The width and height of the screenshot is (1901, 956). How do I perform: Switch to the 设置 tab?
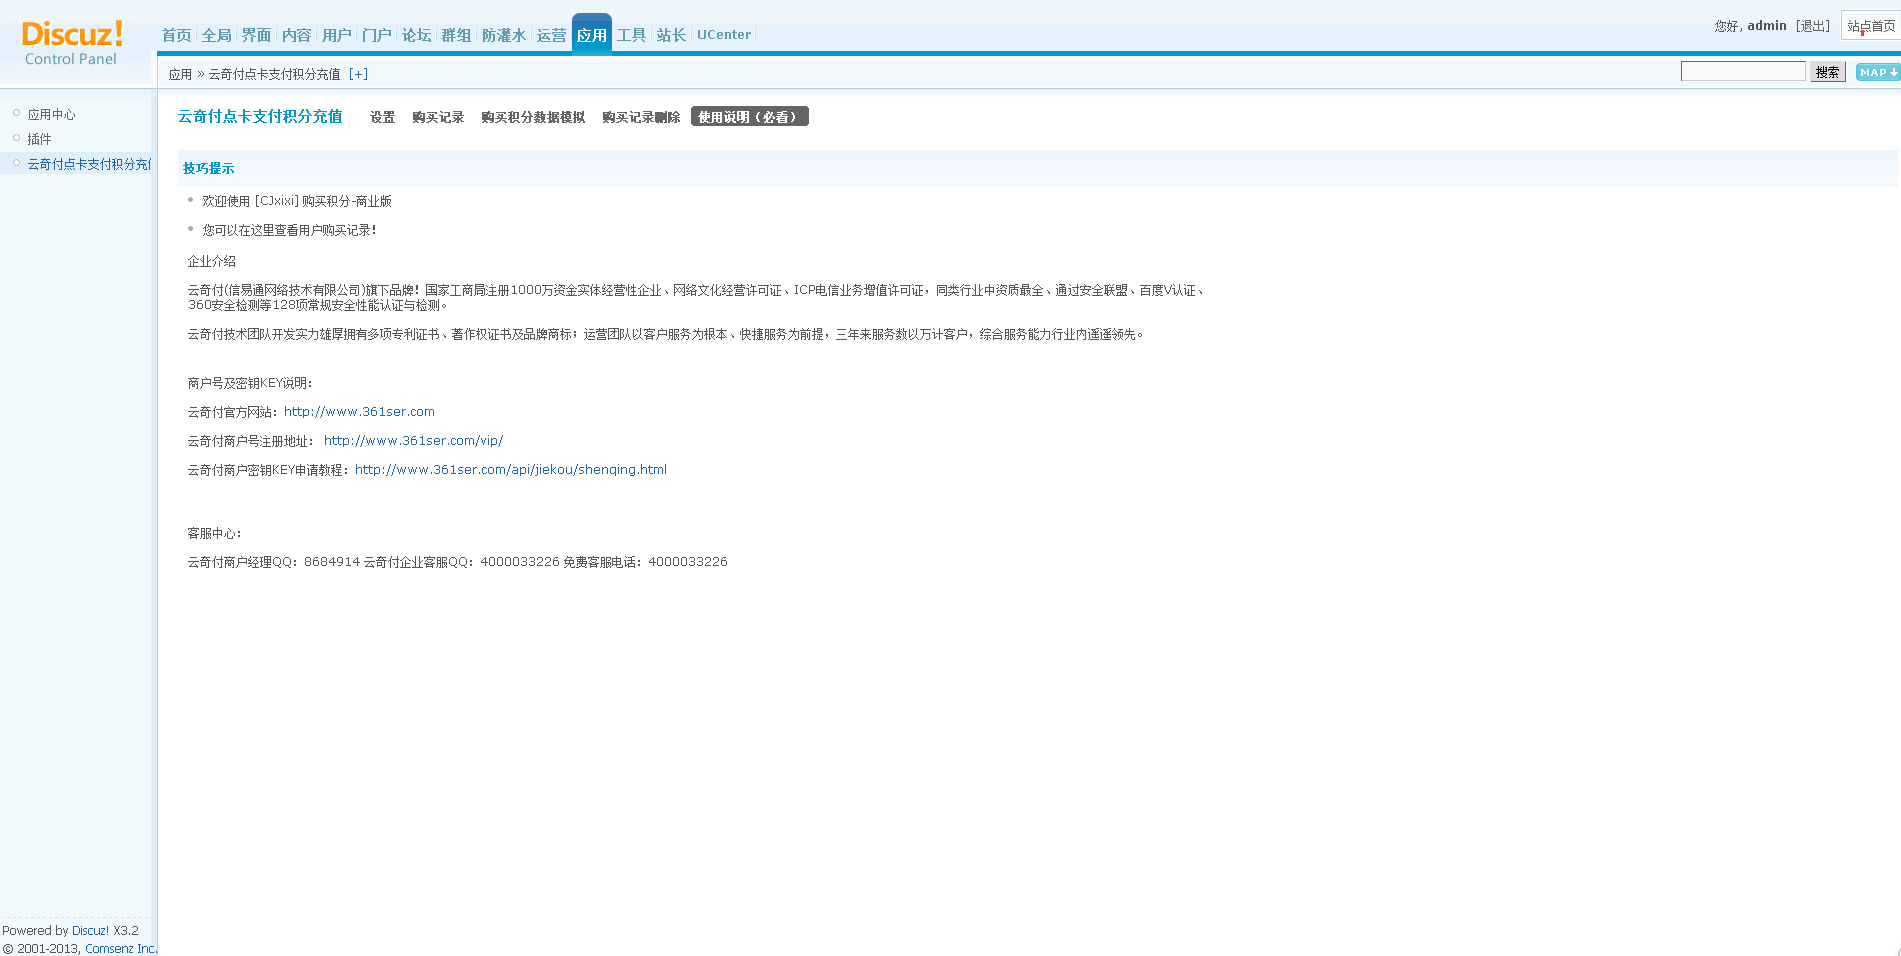coord(382,117)
